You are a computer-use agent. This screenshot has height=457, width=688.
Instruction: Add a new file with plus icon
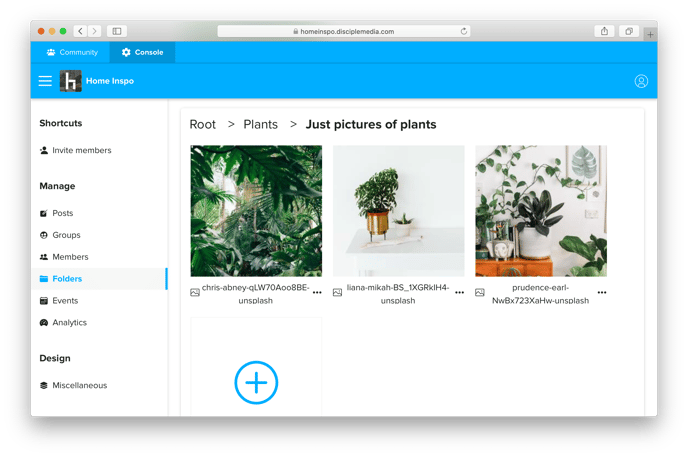pyautogui.click(x=256, y=382)
